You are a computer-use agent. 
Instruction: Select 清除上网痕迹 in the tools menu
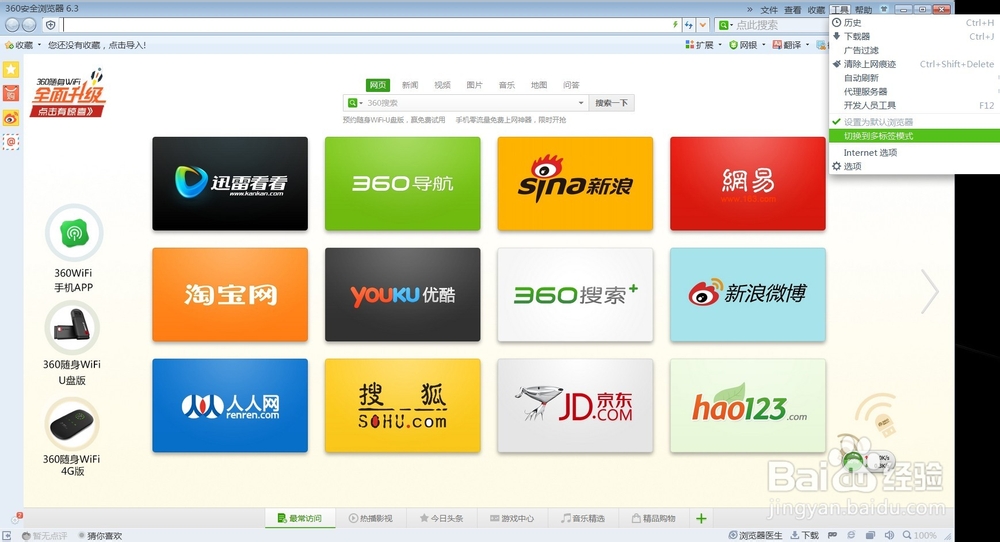click(913, 64)
